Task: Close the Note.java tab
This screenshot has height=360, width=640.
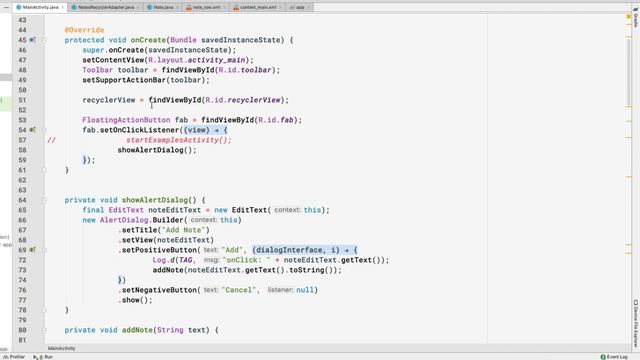Action: pyautogui.click(x=177, y=7)
